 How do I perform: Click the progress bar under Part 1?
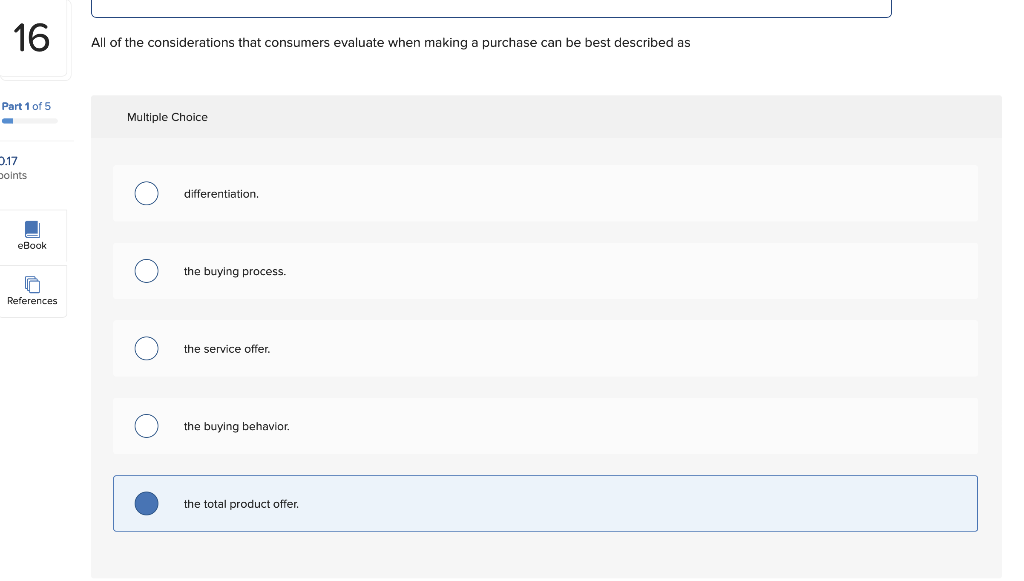click(x=28, y=120)
